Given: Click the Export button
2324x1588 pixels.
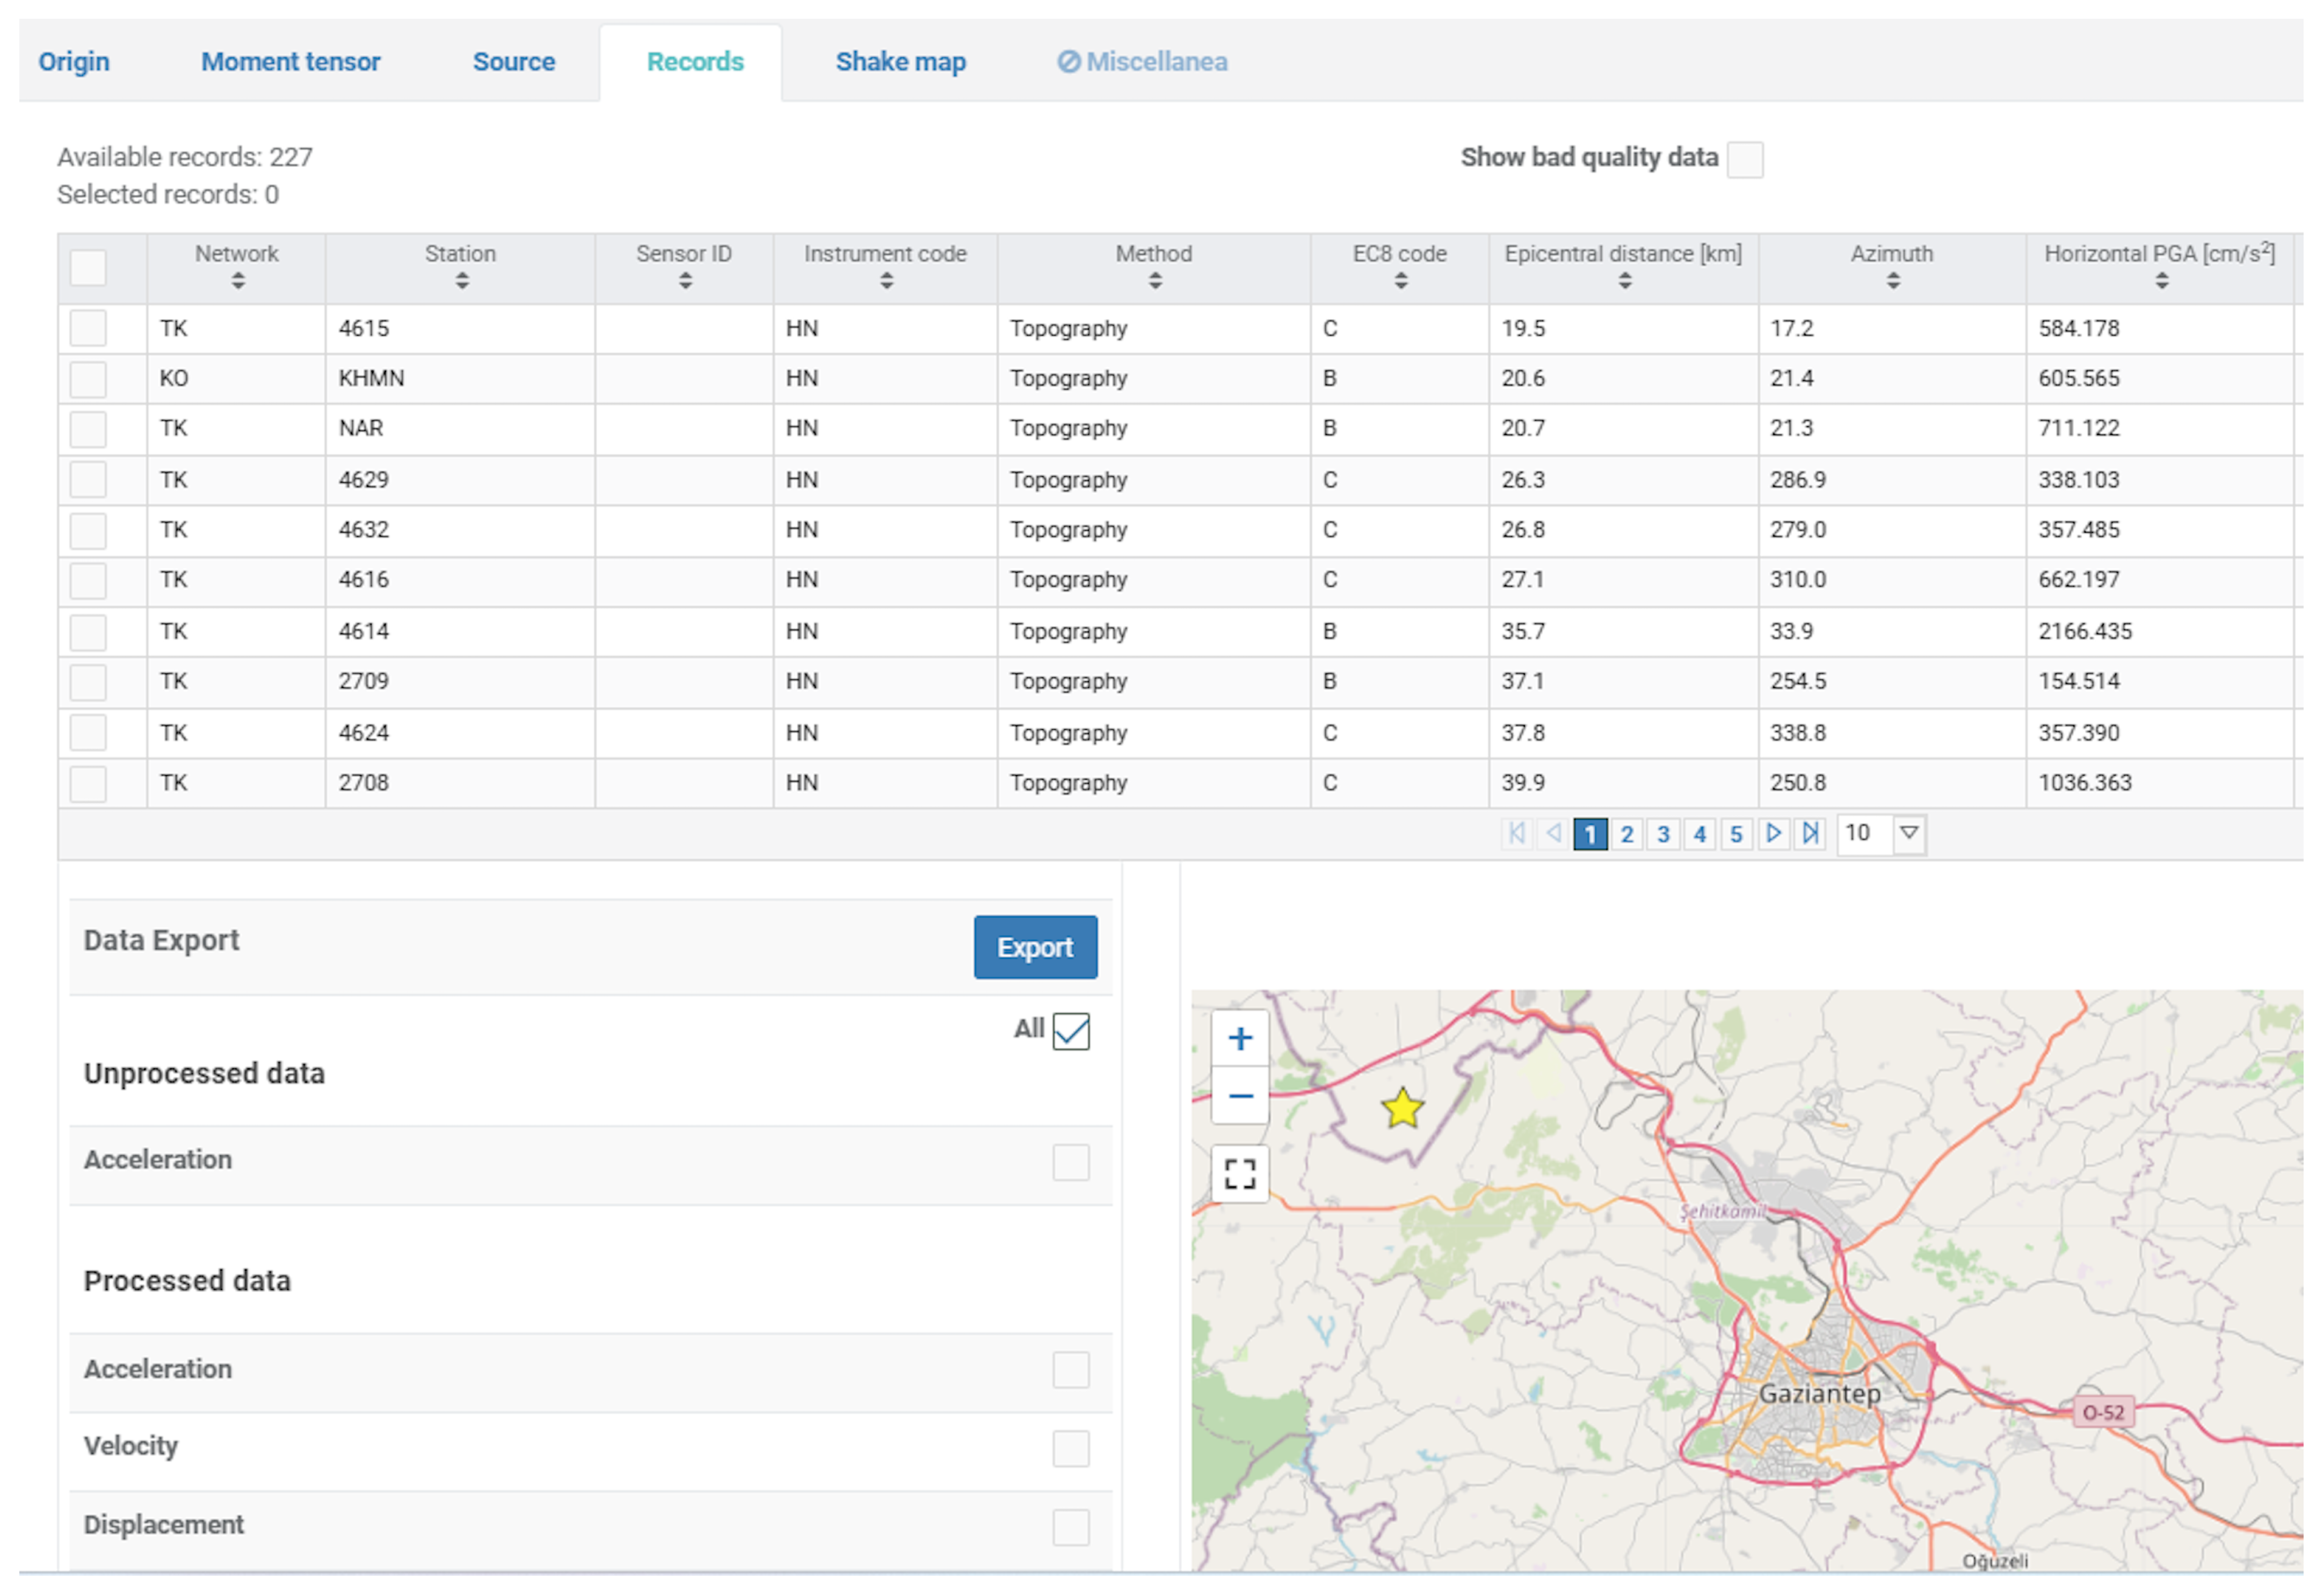Looking at the screenshot, I should pos(1035,947).
